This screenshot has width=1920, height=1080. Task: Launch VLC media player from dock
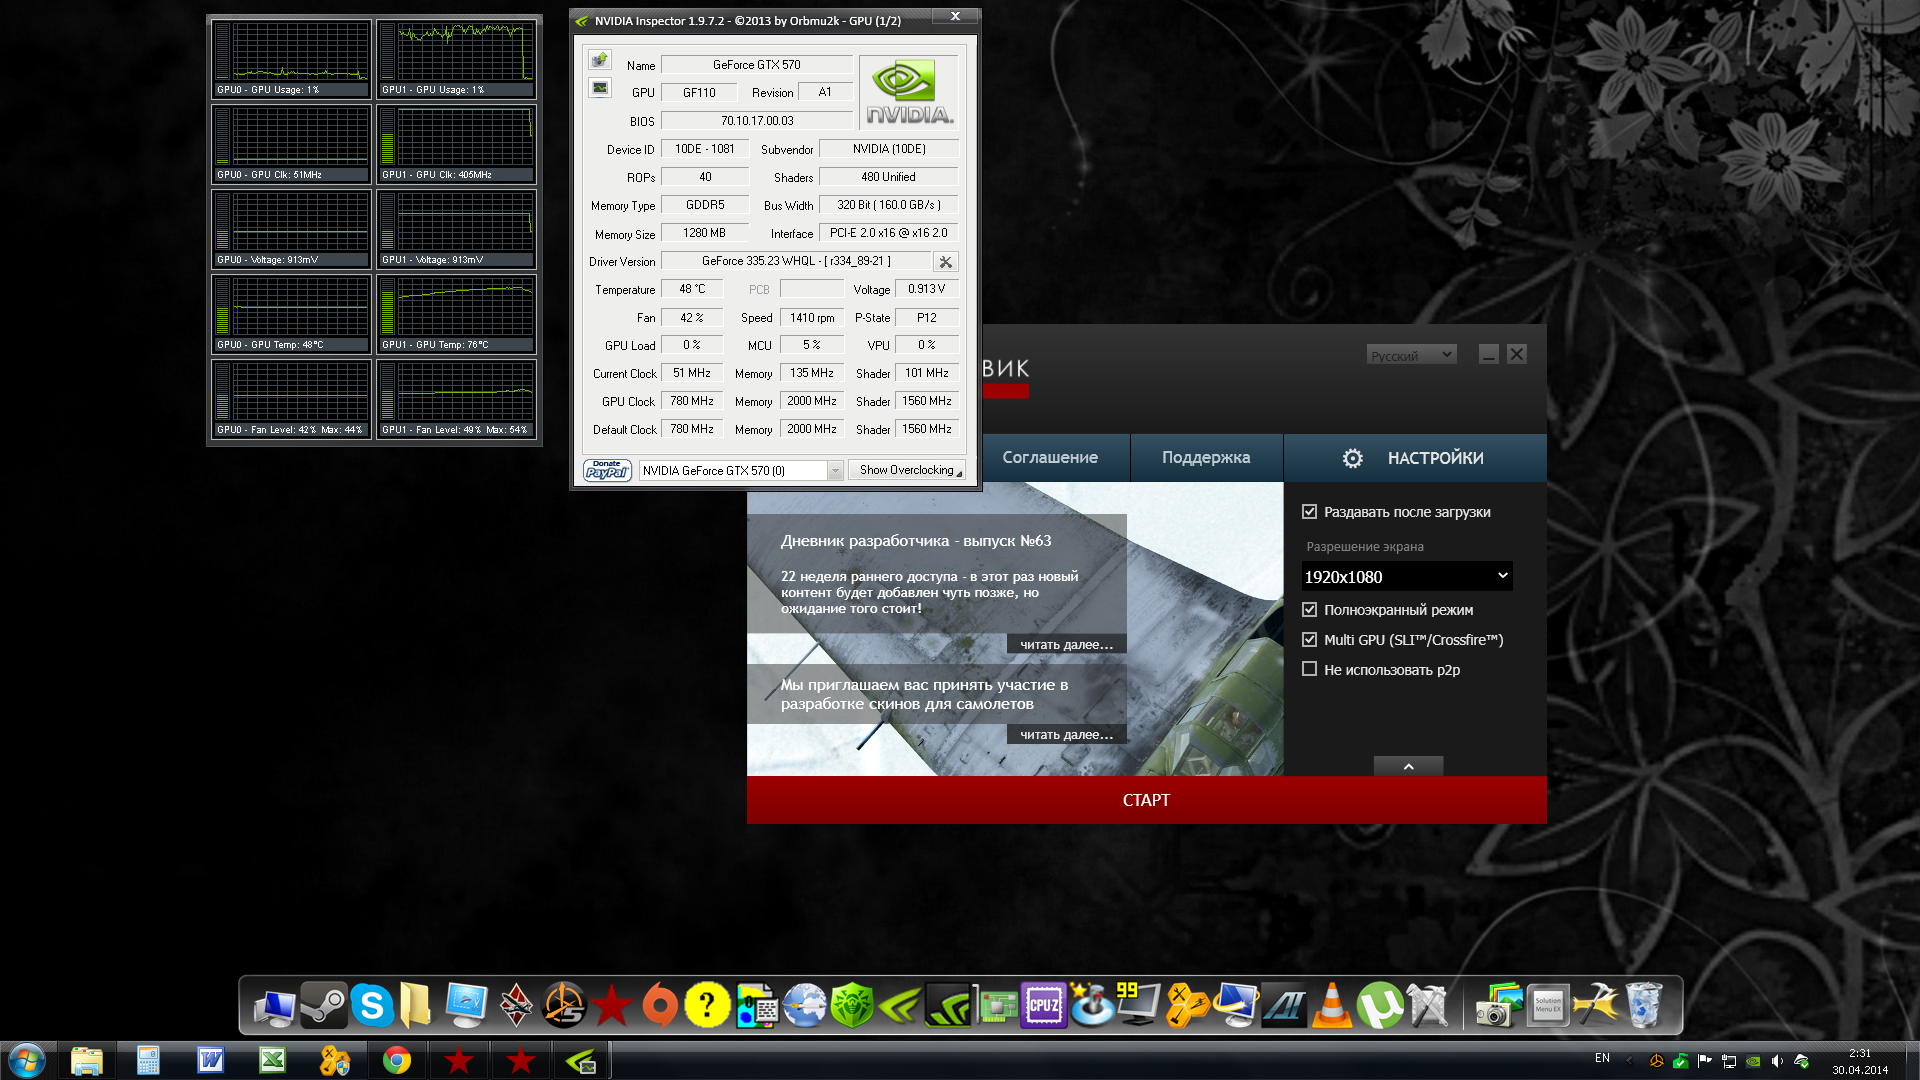1331,1005
